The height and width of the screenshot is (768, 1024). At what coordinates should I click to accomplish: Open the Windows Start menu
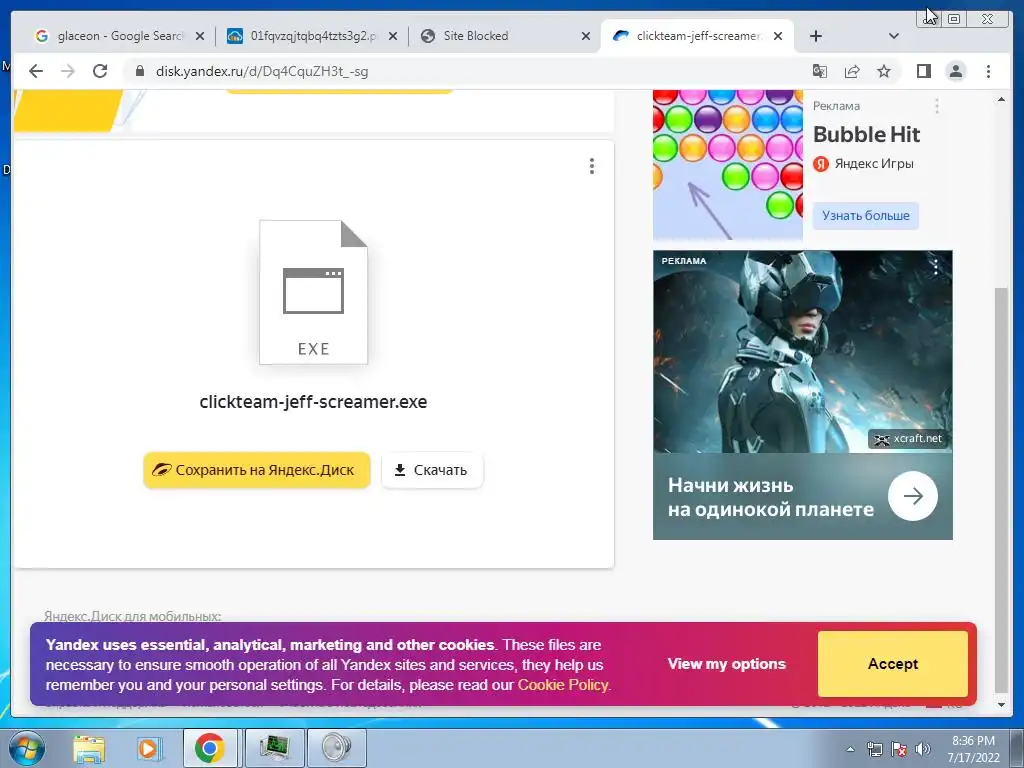27,748
